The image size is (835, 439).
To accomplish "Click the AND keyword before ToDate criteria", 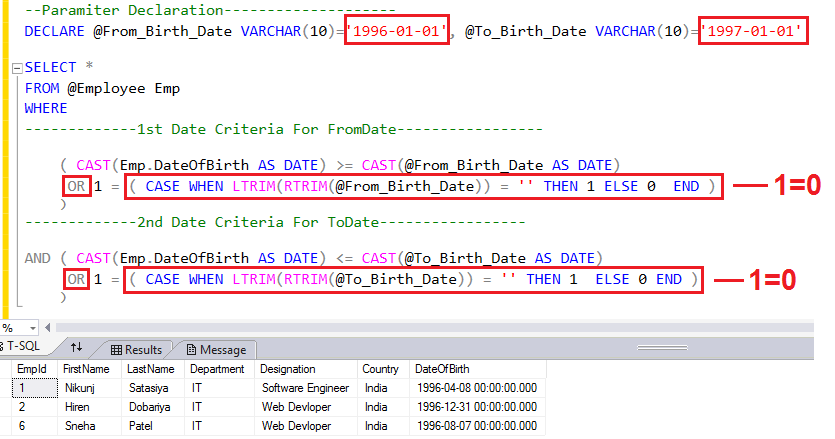I will (x=37, y=258).
